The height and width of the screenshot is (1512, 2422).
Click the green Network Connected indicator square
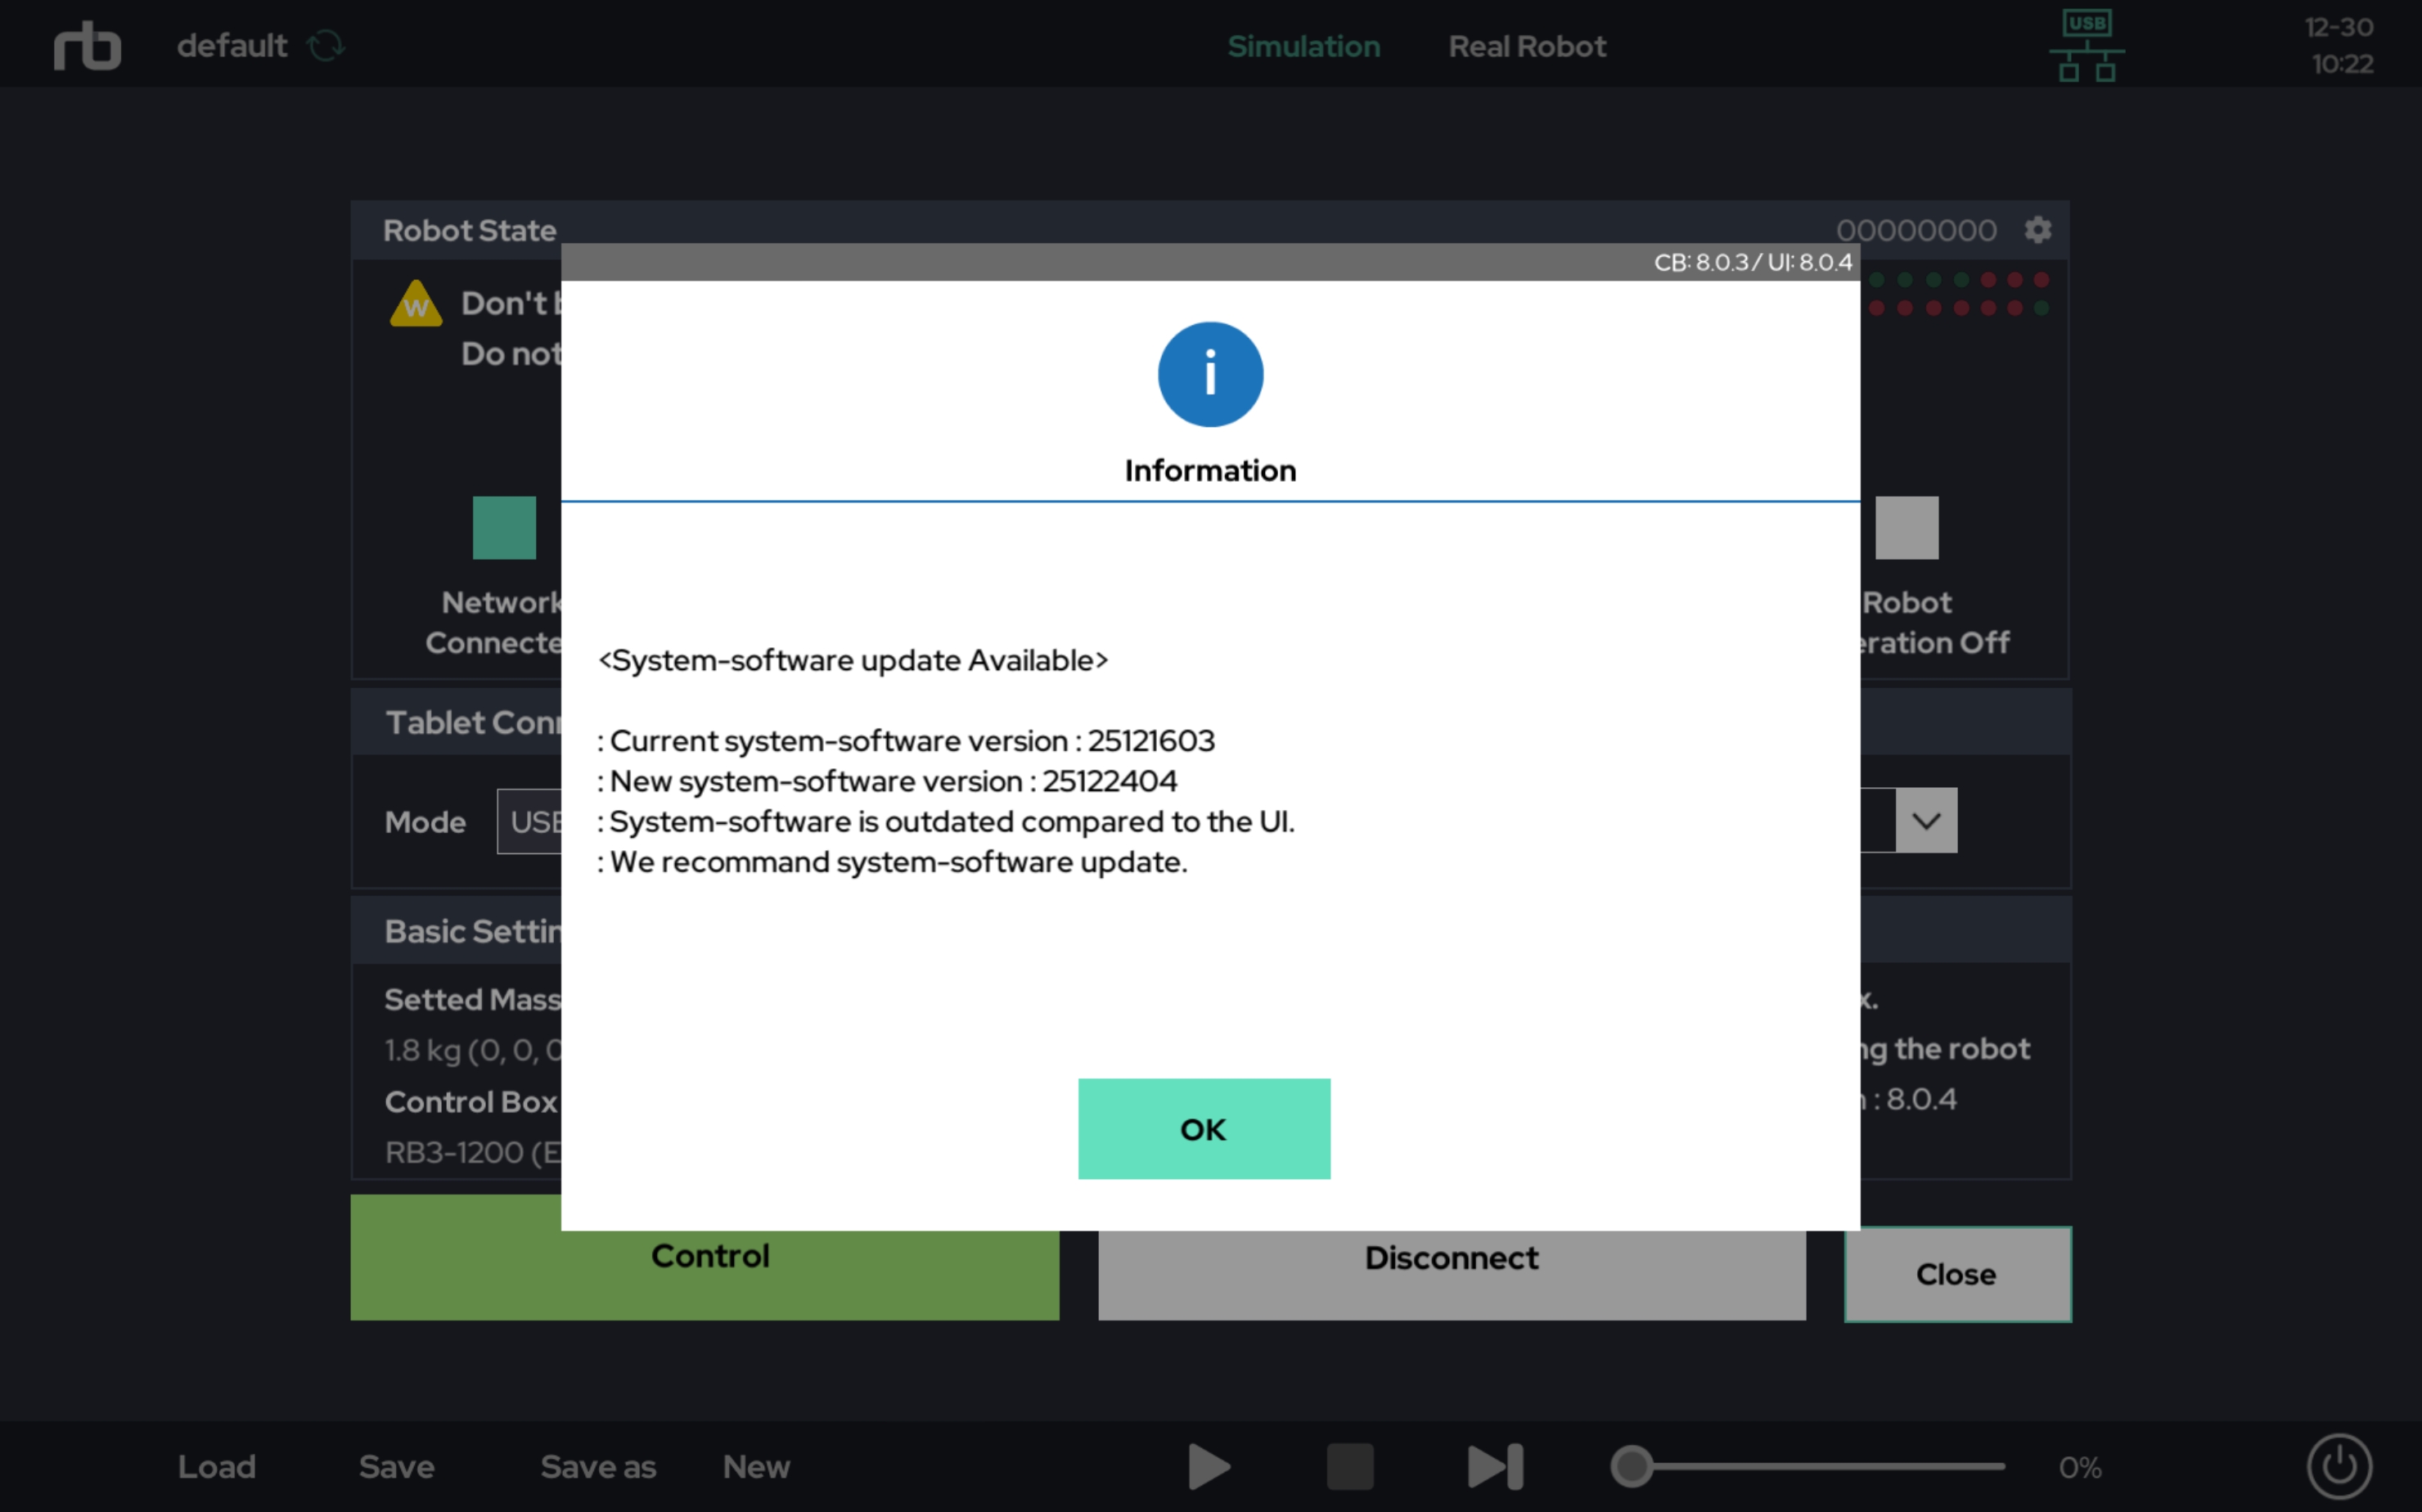click(504, 527)
